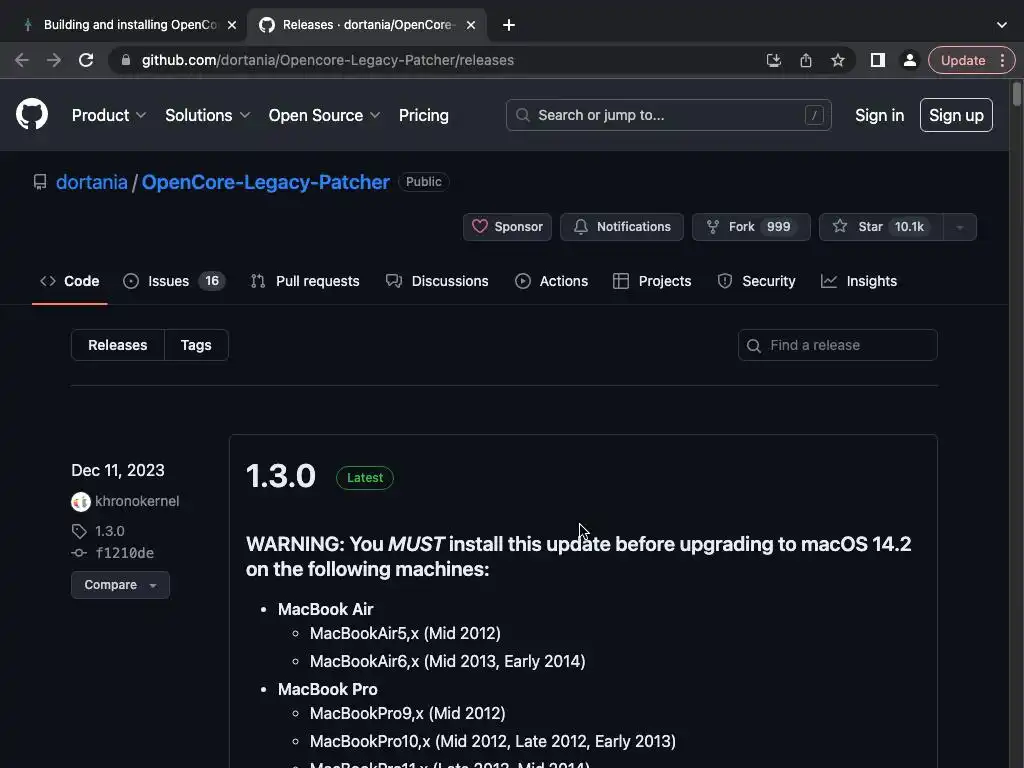Click the share page icon in address bar

806,60
